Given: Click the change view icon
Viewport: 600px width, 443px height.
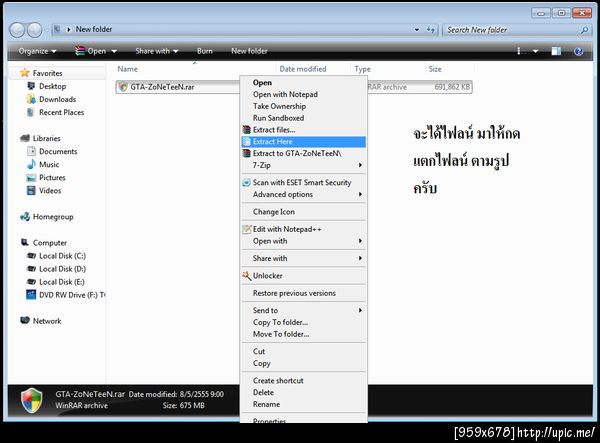Looking at the screenshot, I should (519, 51).
